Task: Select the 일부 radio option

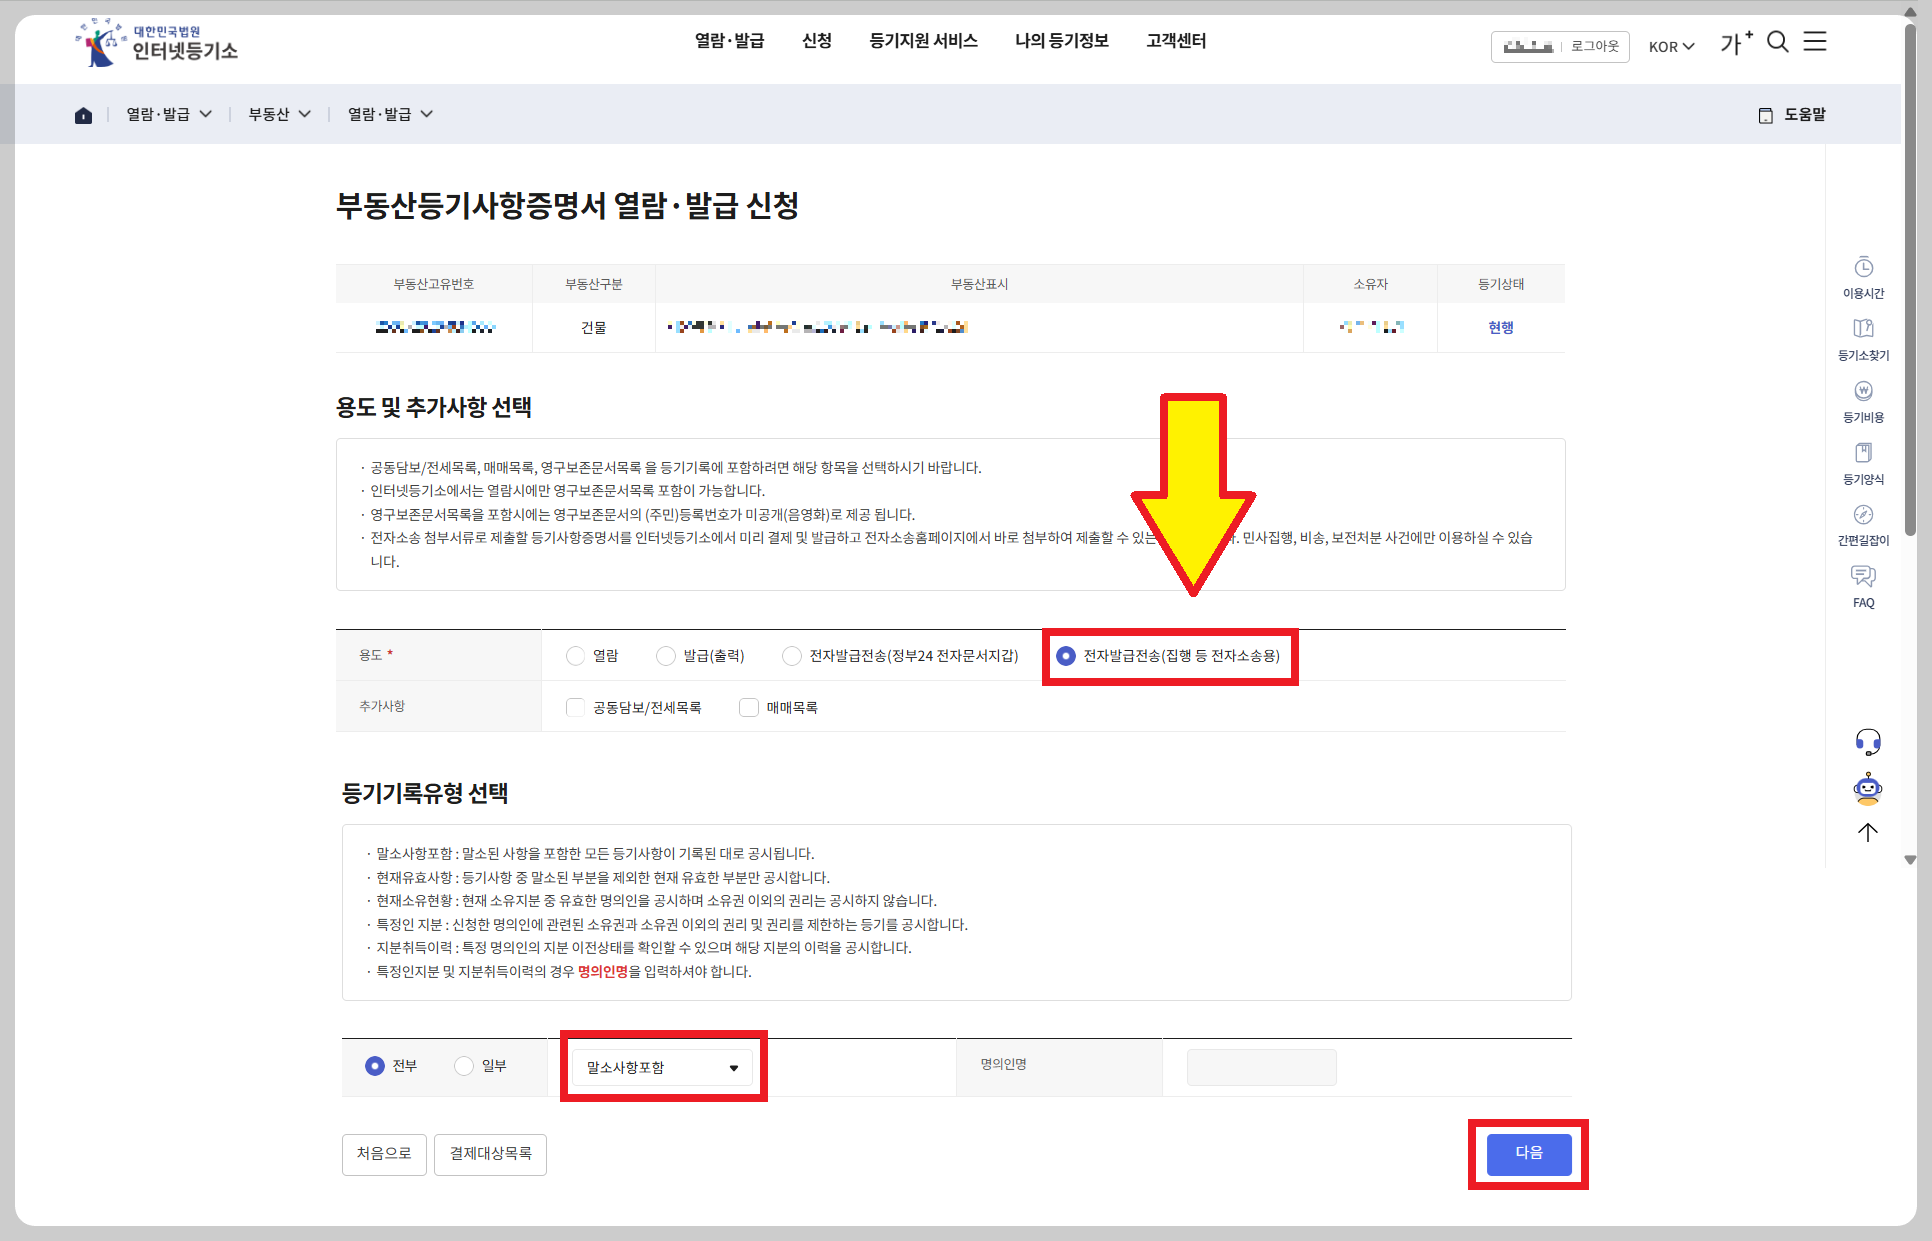Action: click(x=464, y=1066)
